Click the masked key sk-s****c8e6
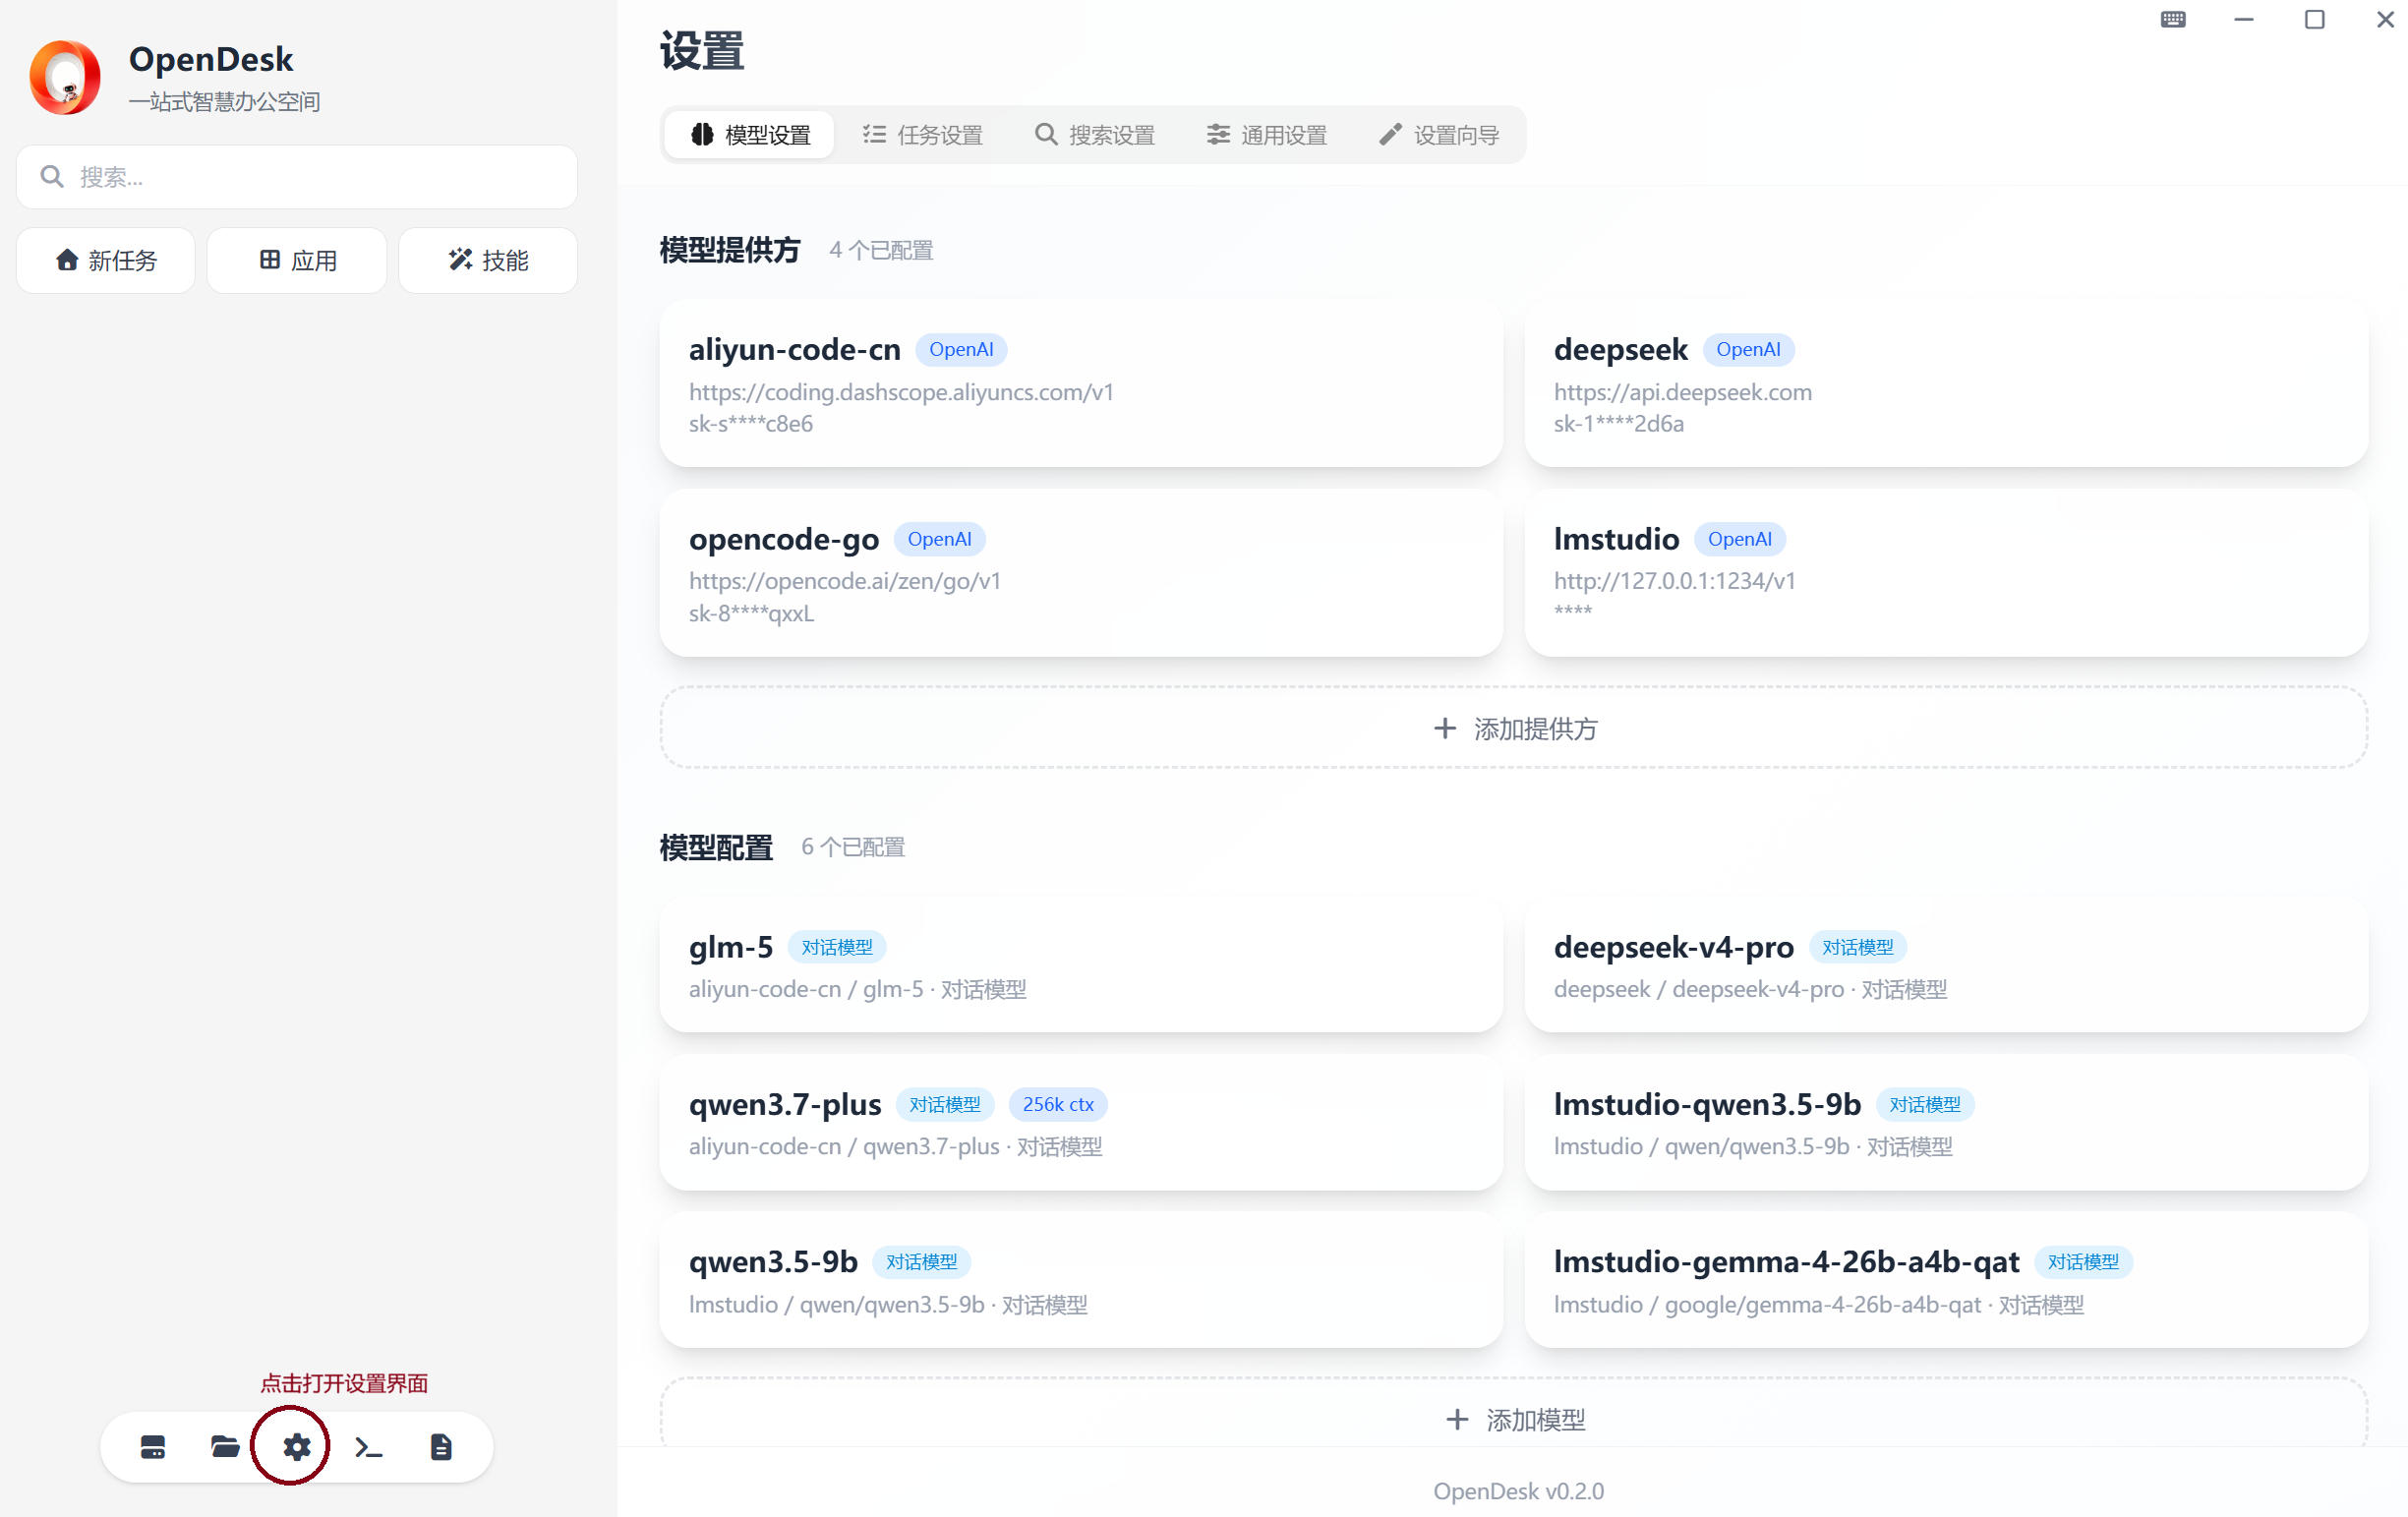This screenshot has width=2408, height=1517. click(751, 424)
